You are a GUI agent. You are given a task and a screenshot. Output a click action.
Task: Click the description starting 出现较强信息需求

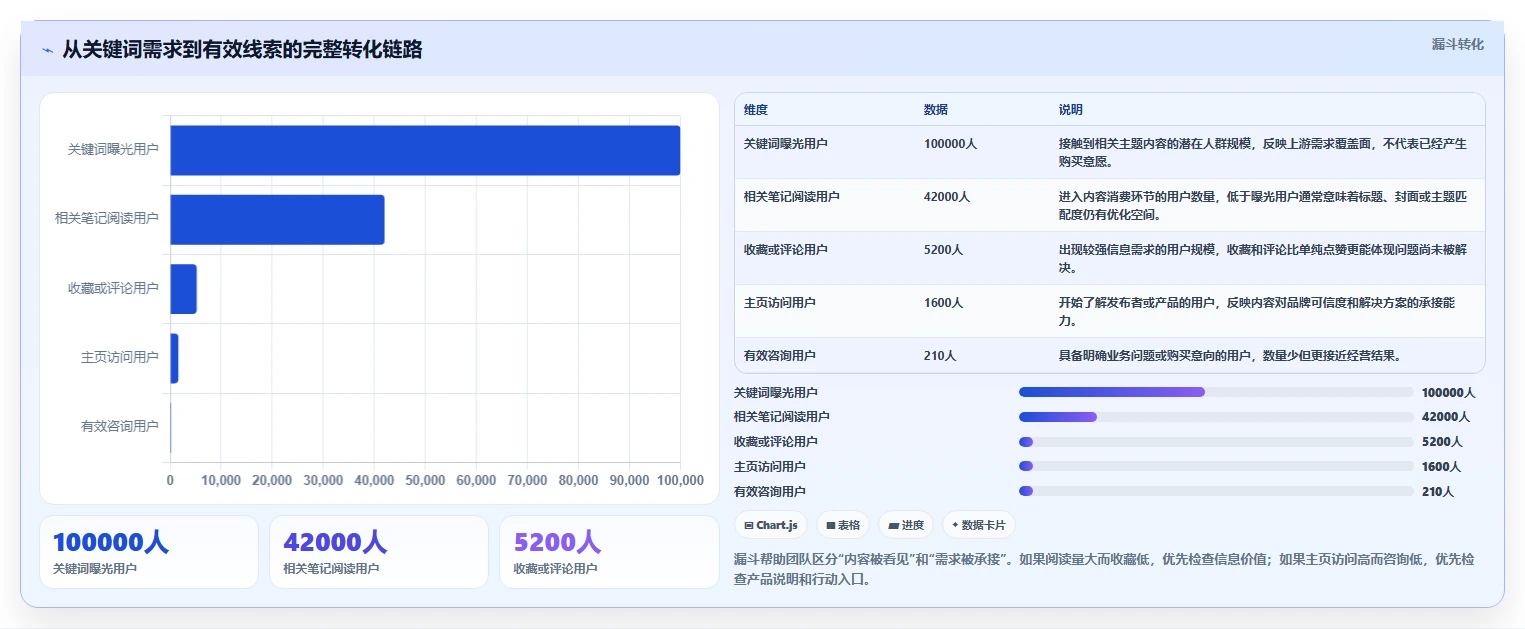pyautogui.click(x=1263, y=258)
